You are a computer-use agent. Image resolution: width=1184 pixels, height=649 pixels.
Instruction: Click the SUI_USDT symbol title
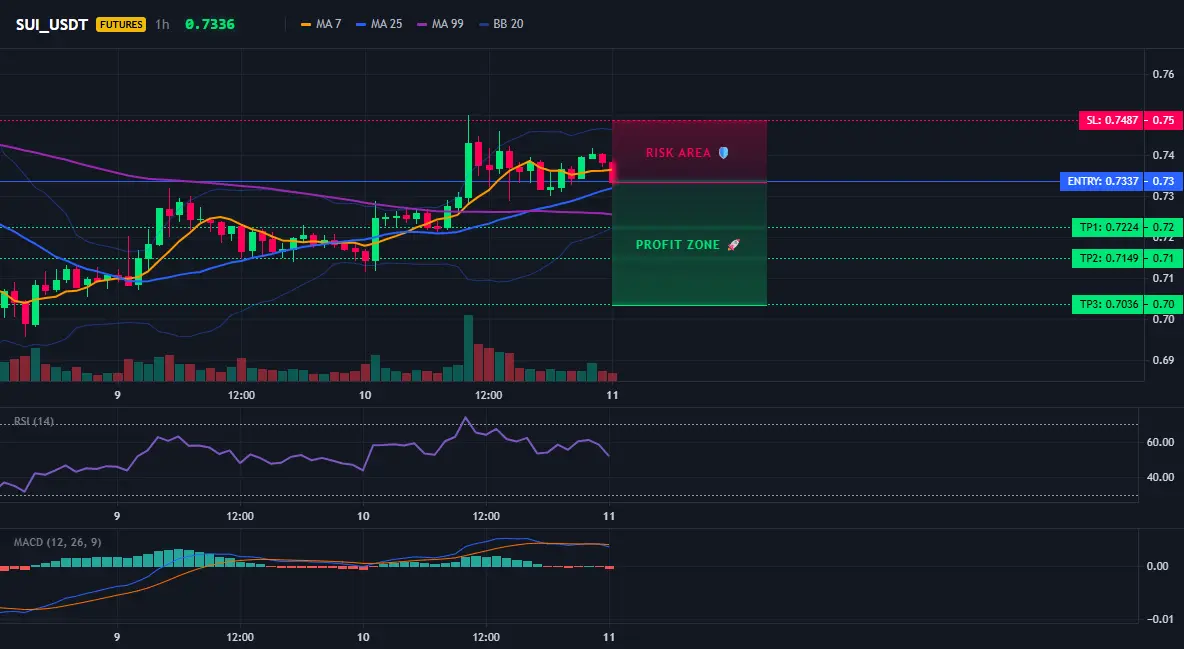(x=52, y=24)
